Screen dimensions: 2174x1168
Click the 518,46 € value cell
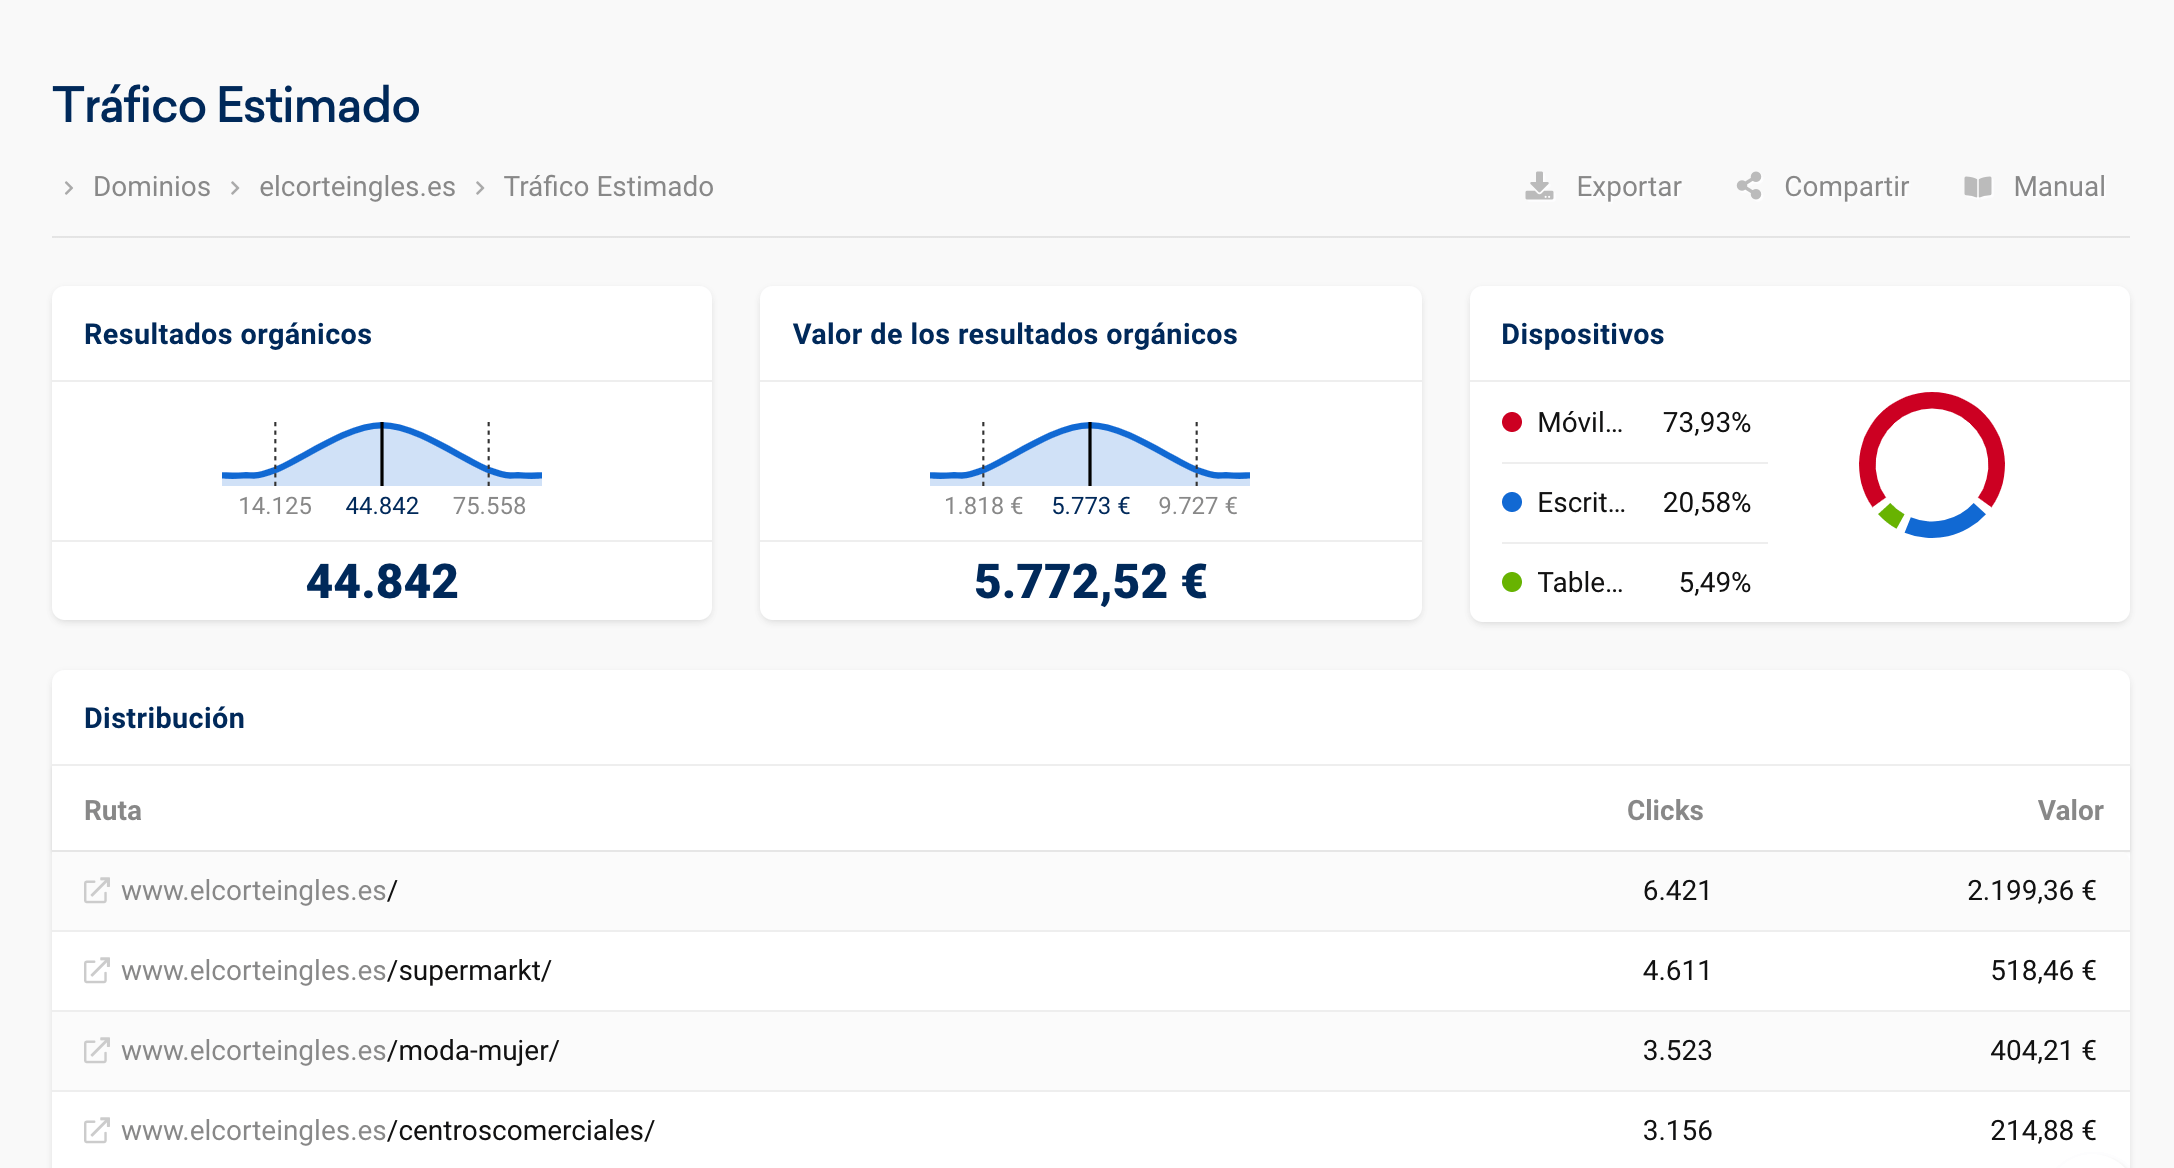(2043, 971)
